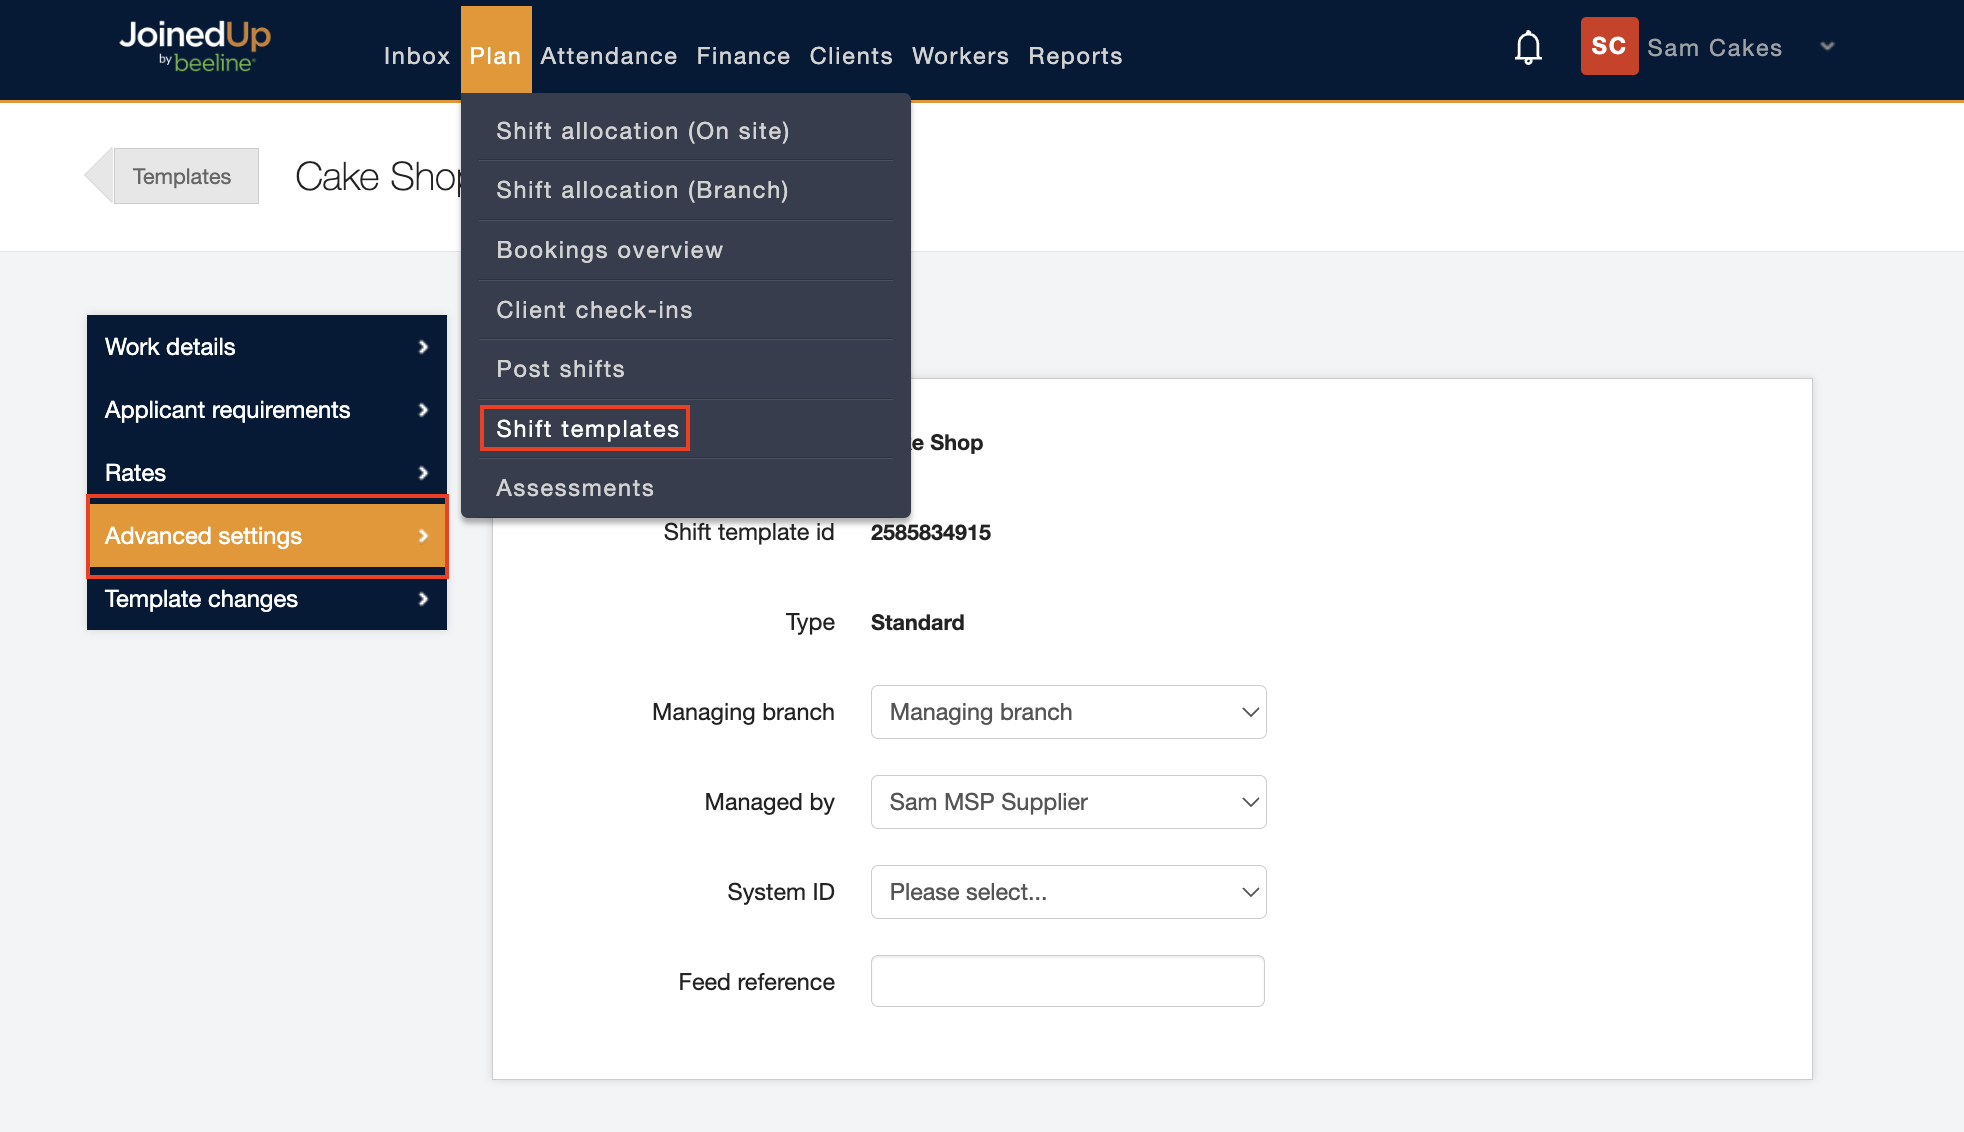Image resolution: width=1964 pixels, height=1132 pixels.
Task: Expand the Sam Cakes account dropdown arrow
Action: point(1827,47)
